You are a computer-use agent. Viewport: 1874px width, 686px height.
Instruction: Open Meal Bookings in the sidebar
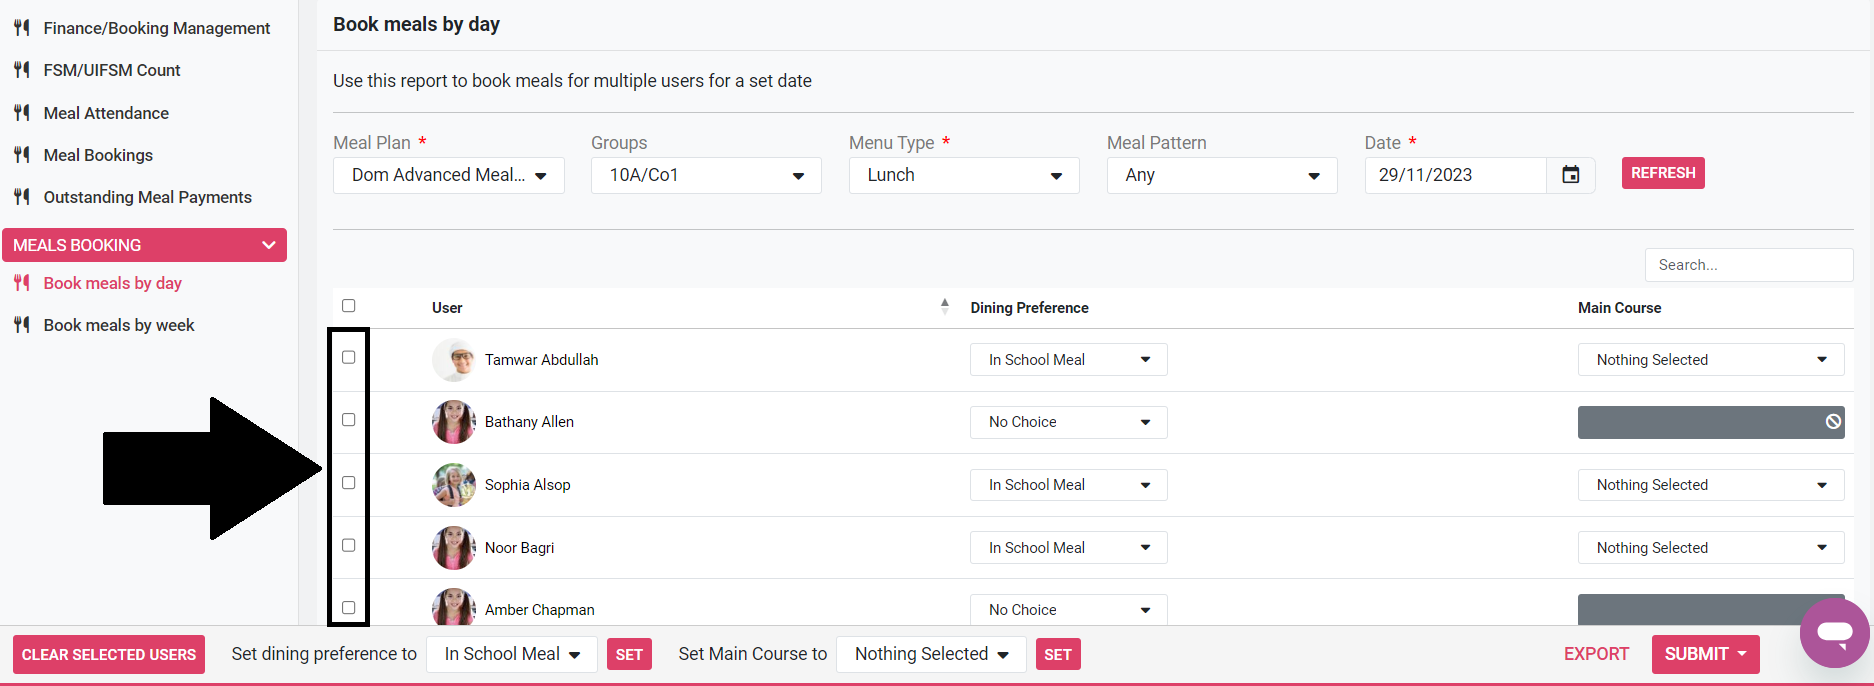pyautogui.click(x=98, y=155)
